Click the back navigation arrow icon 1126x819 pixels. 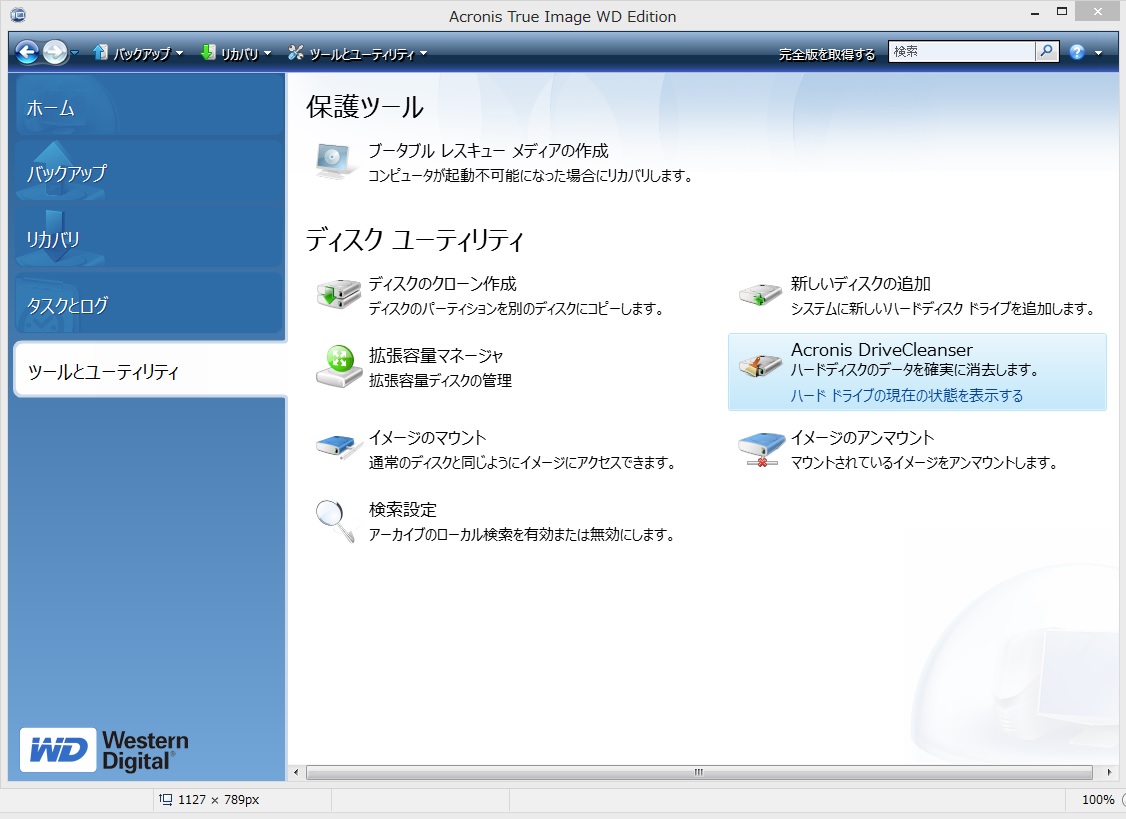coord(27,52)
